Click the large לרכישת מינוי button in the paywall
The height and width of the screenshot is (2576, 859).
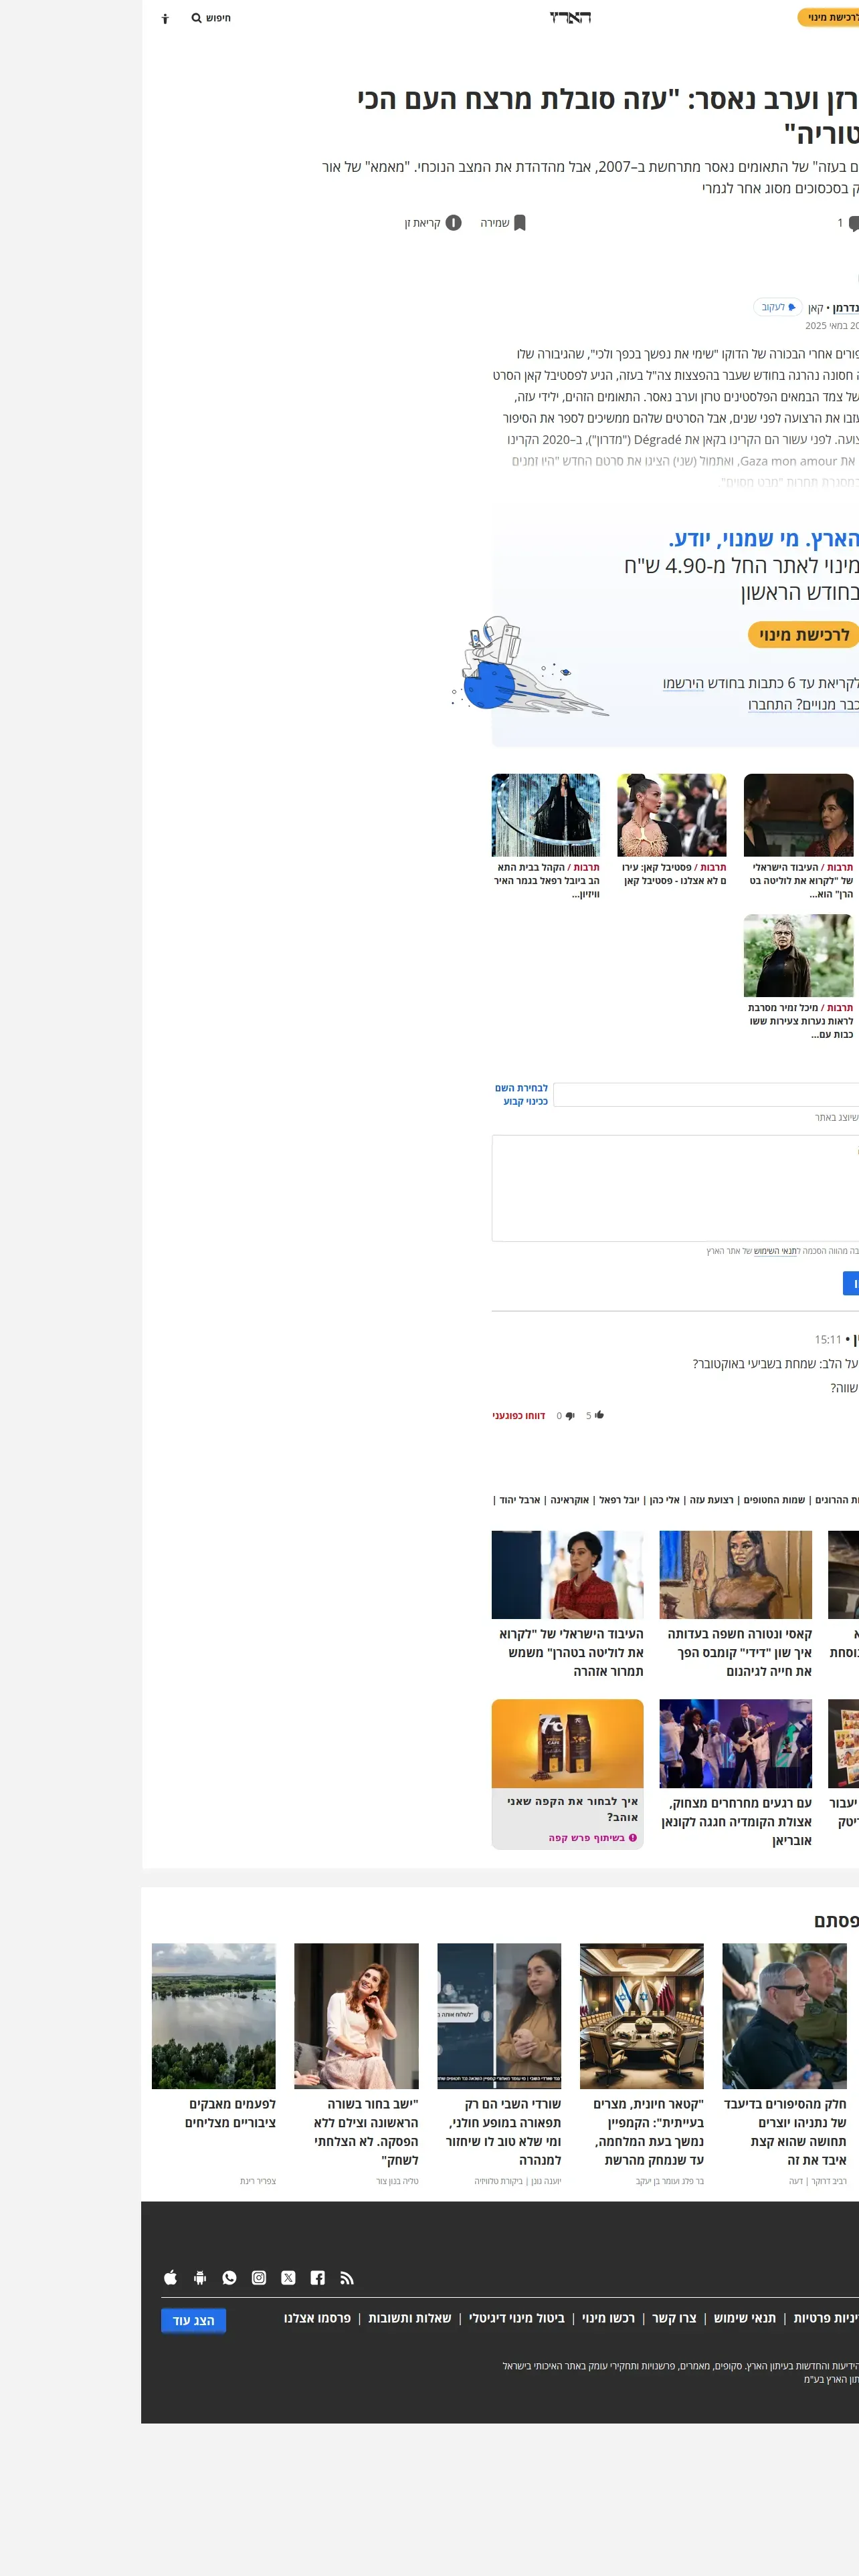click(803, 634)
